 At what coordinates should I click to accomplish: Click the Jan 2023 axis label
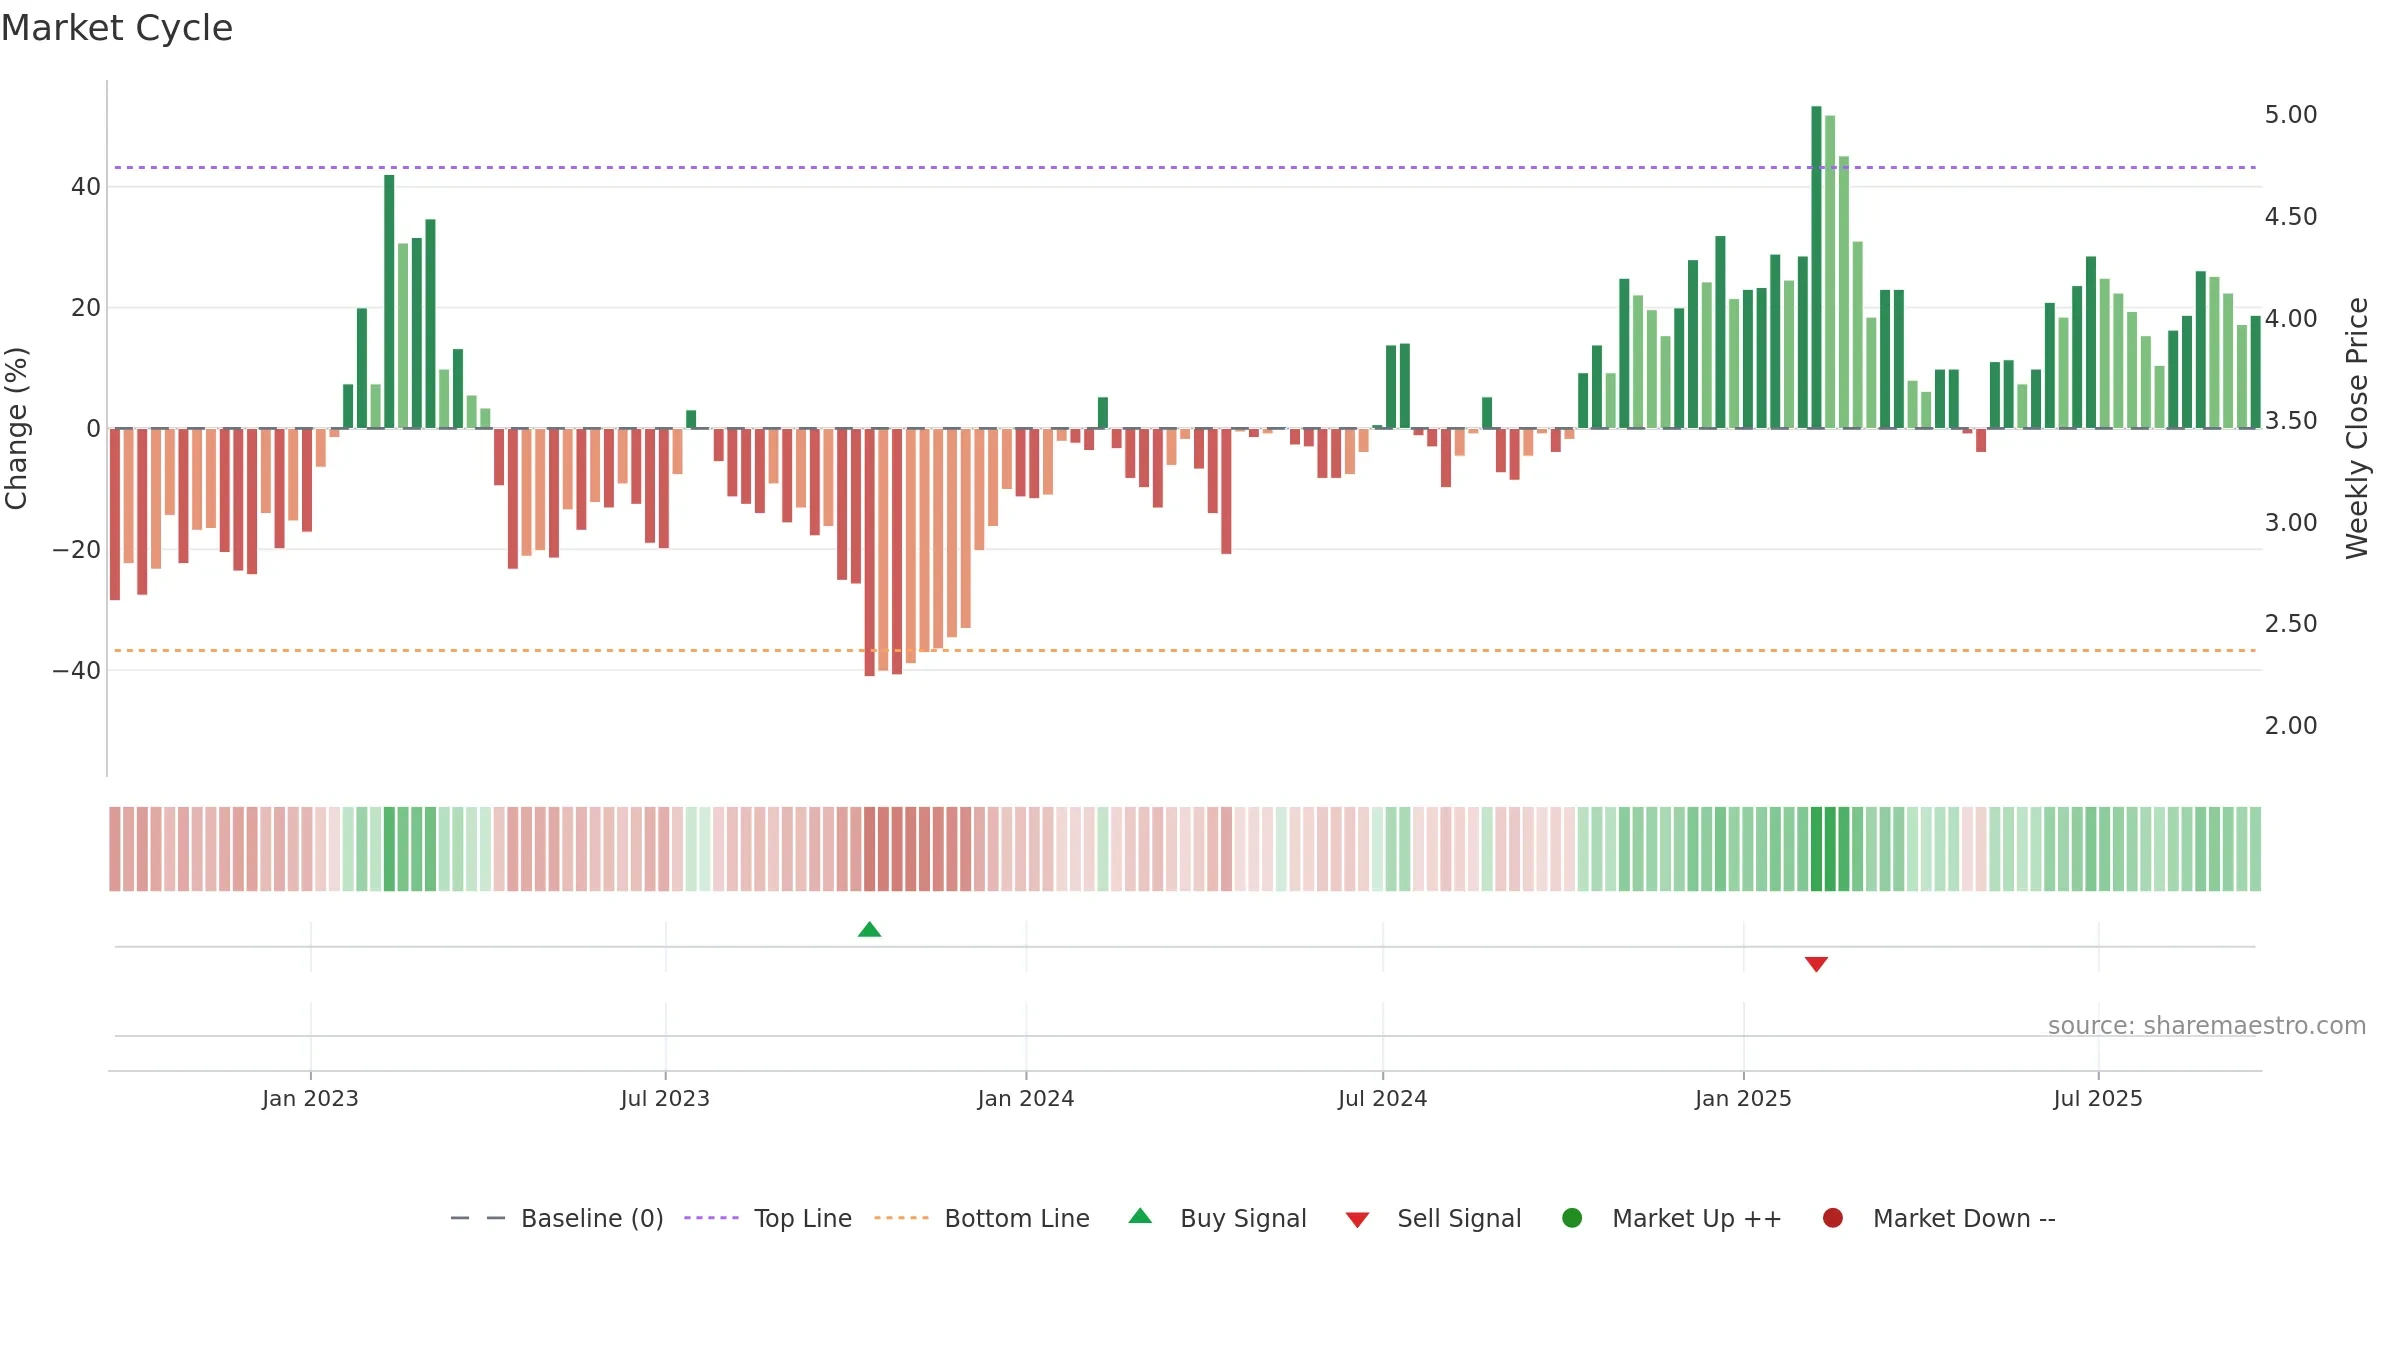click(310, 1099)
